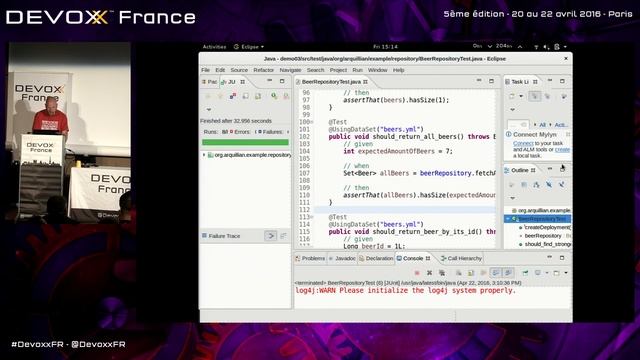
Task: Click the Clear Console icon
Action: (x=459, y=273)
